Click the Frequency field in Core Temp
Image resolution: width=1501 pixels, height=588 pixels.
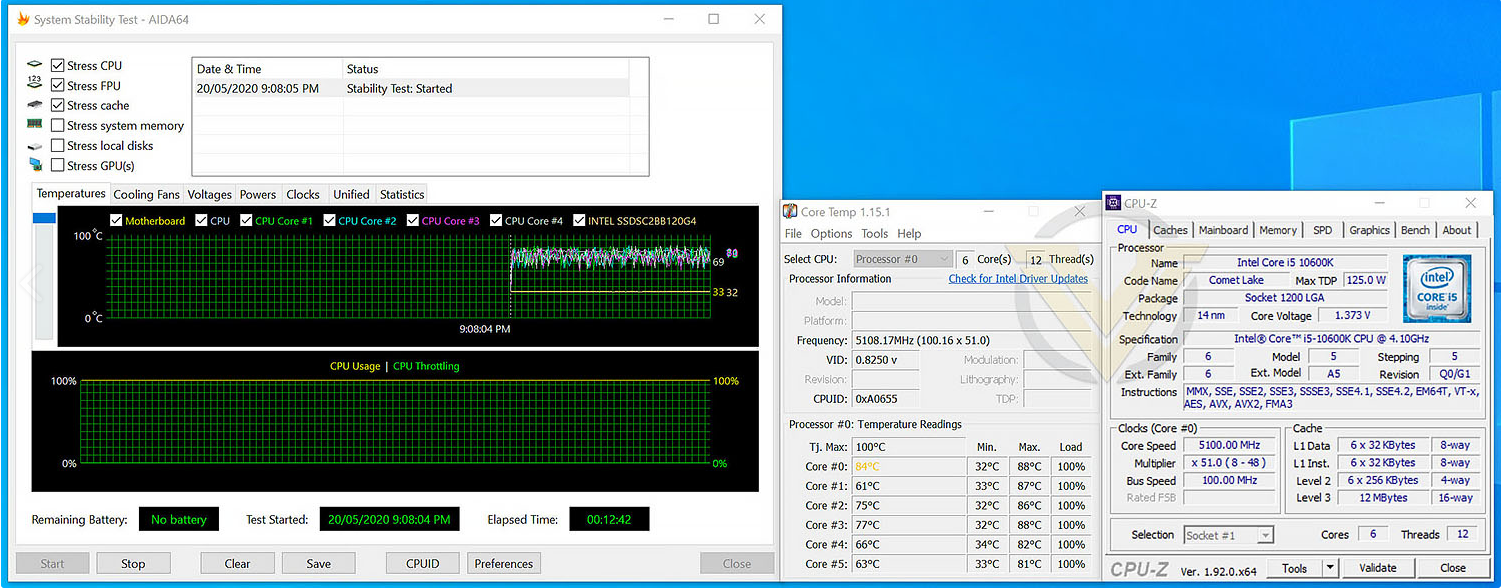[x=971, y=340]
